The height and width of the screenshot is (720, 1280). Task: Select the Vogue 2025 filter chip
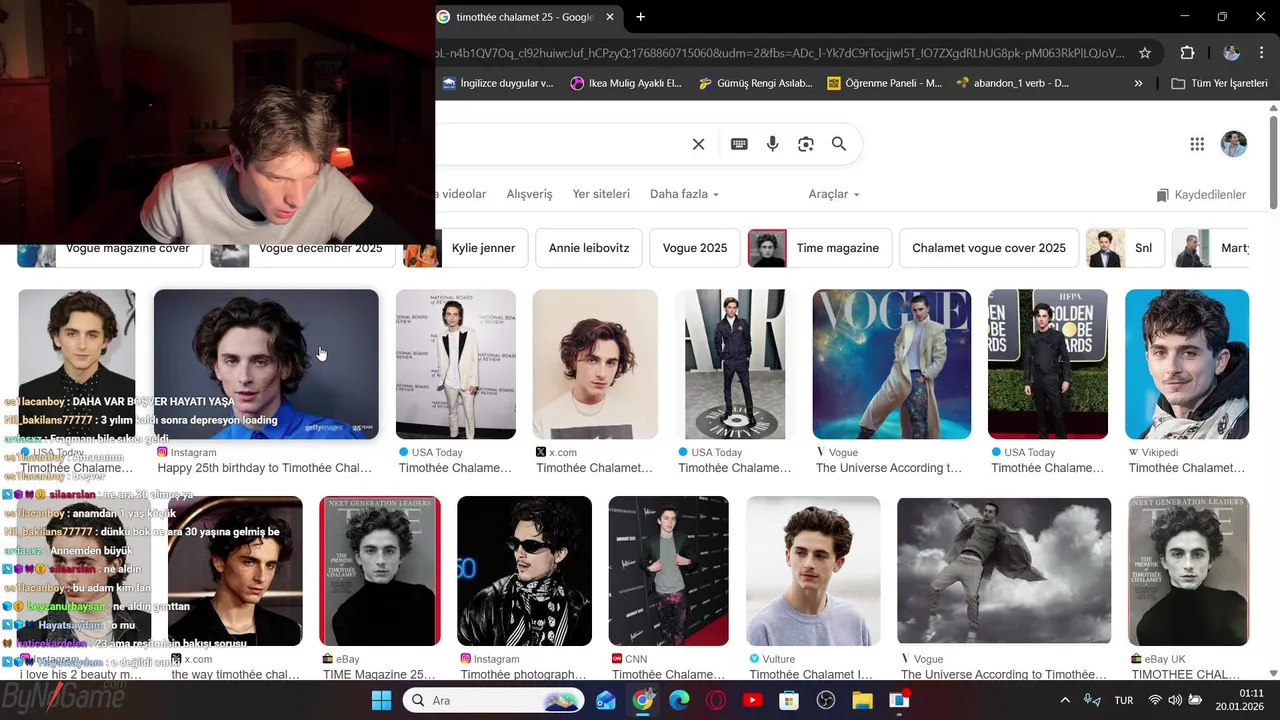695,248
